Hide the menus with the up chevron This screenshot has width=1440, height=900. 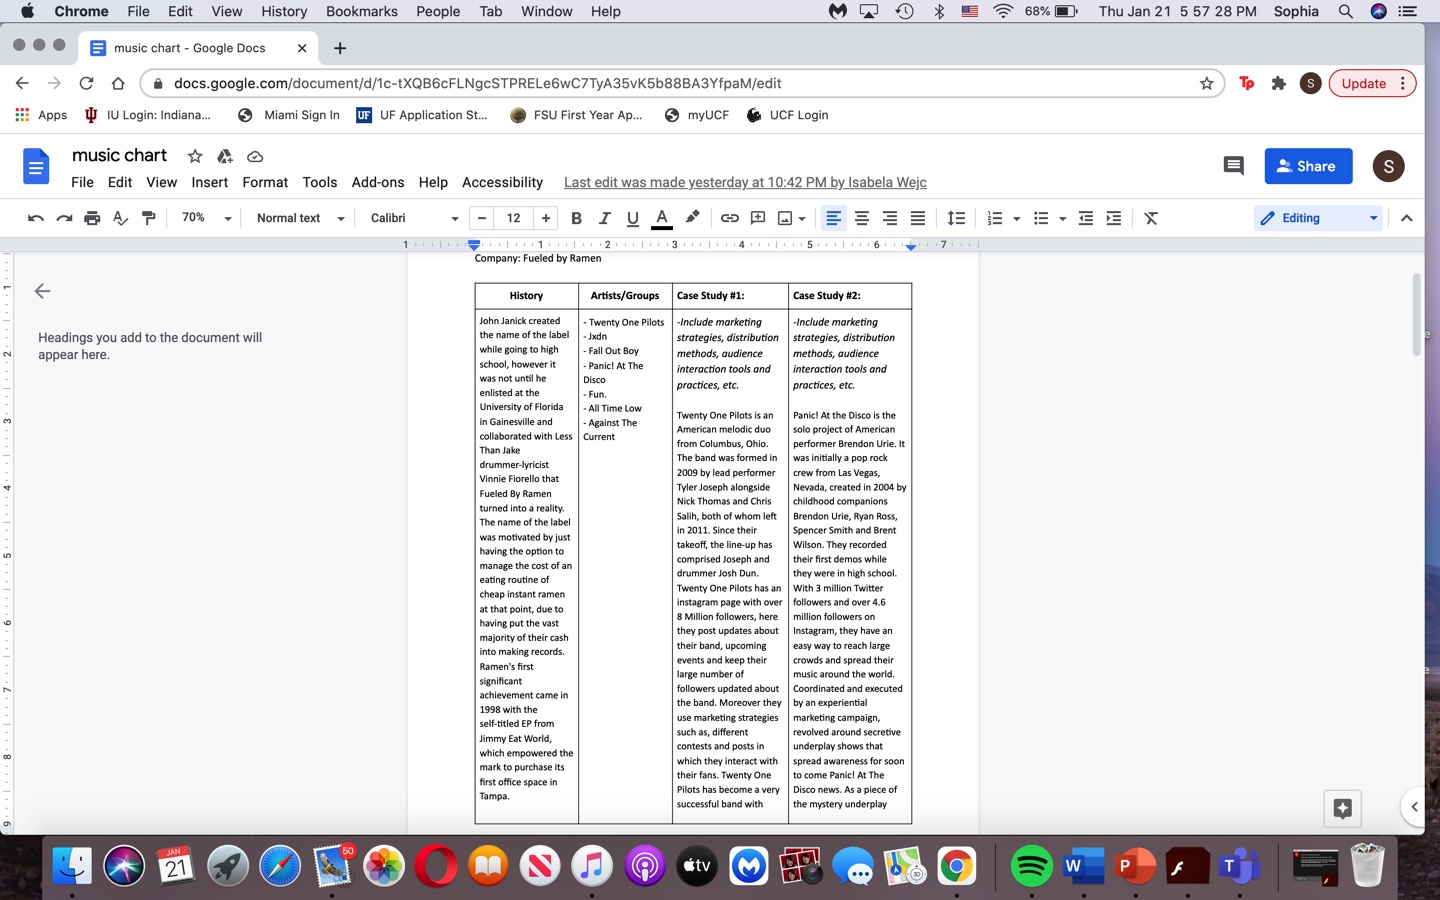(x=1406, y=218)
